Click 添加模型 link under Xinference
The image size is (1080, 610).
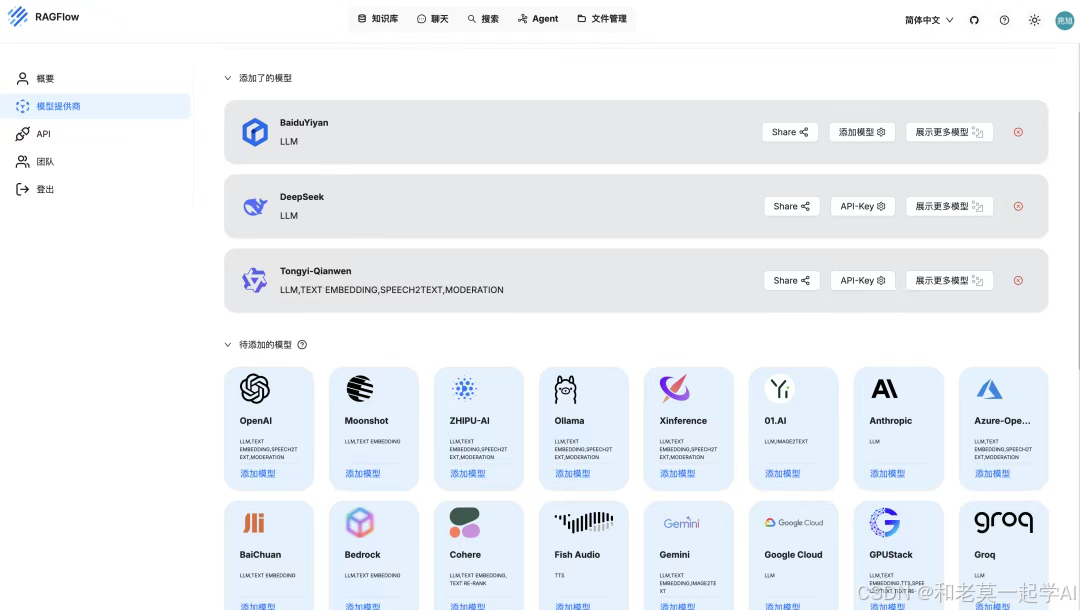pyautogui.click(x=678, y=474)
